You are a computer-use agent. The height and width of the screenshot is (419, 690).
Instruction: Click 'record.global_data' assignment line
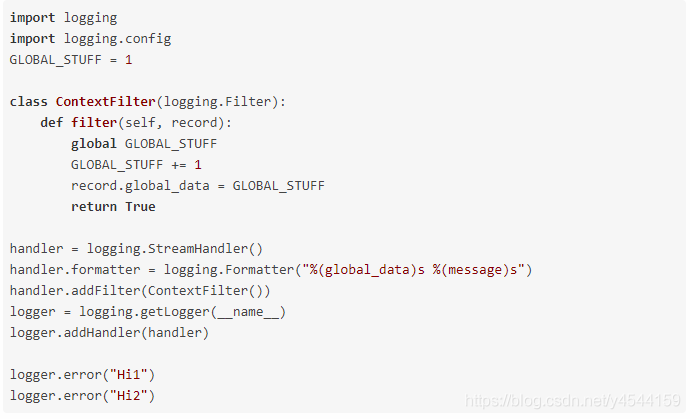[x=198, y=186]
